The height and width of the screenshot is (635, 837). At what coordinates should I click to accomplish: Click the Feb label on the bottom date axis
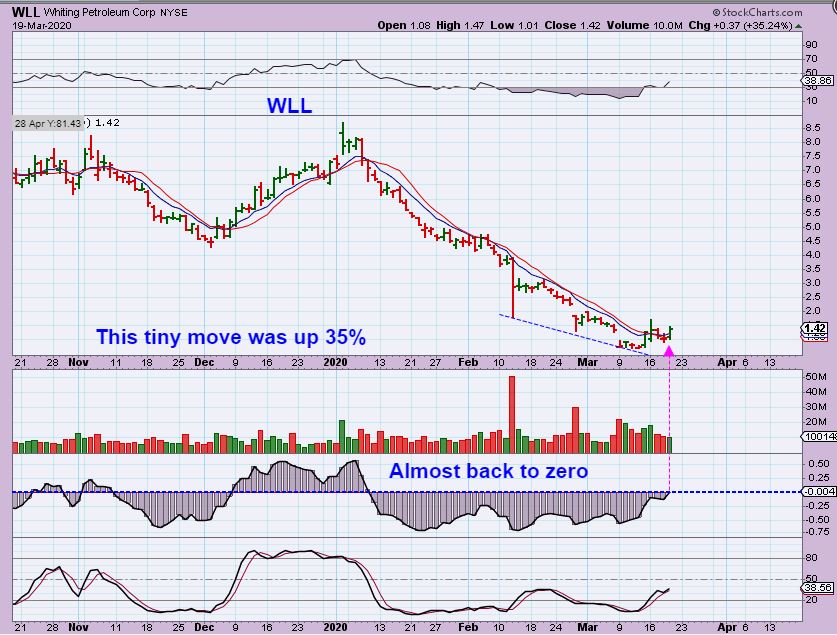point(468,627)
